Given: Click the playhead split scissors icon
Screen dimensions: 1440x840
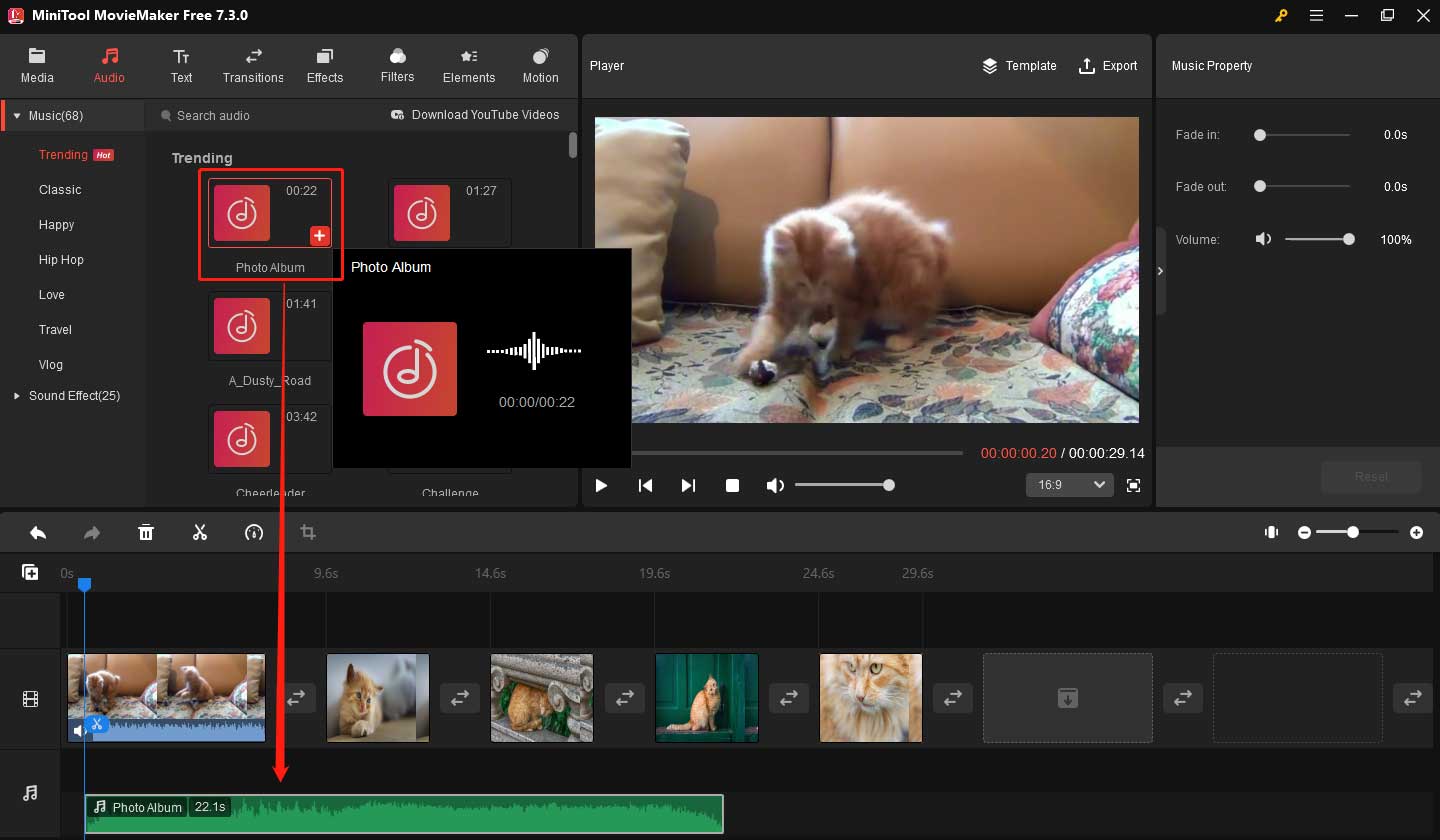Looking at the screenshot, I should 96,724.
